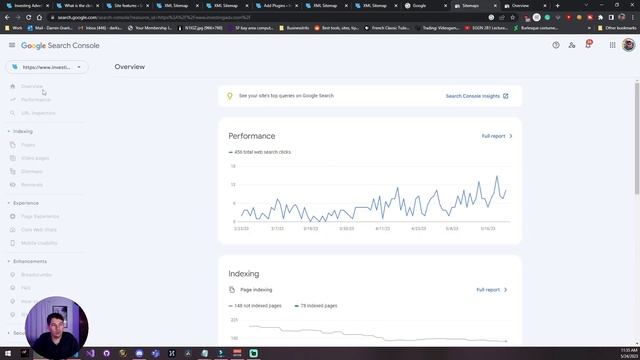
Task: Click the Removals eye-off icon
Action: [x=13, y=185]
